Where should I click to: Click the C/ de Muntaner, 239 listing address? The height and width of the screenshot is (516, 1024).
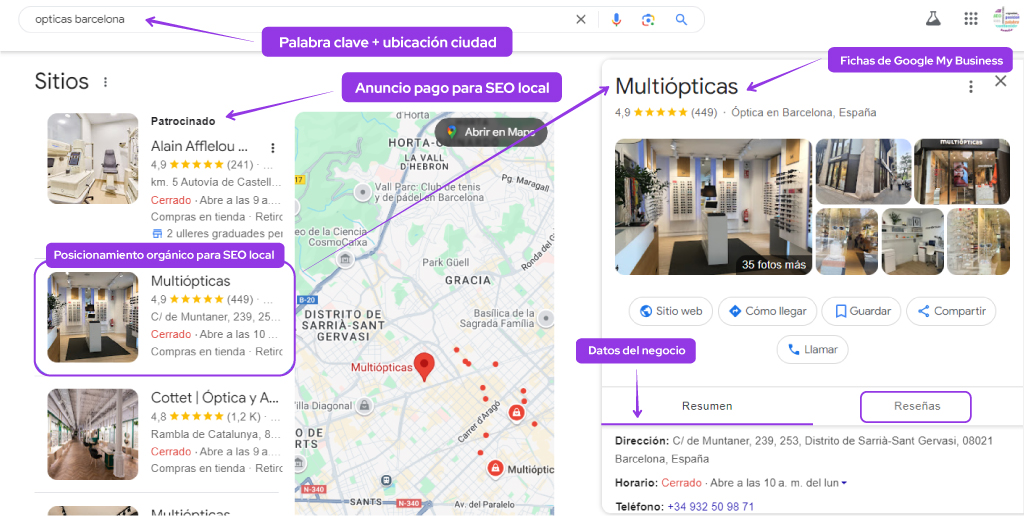tap(216, 317)
